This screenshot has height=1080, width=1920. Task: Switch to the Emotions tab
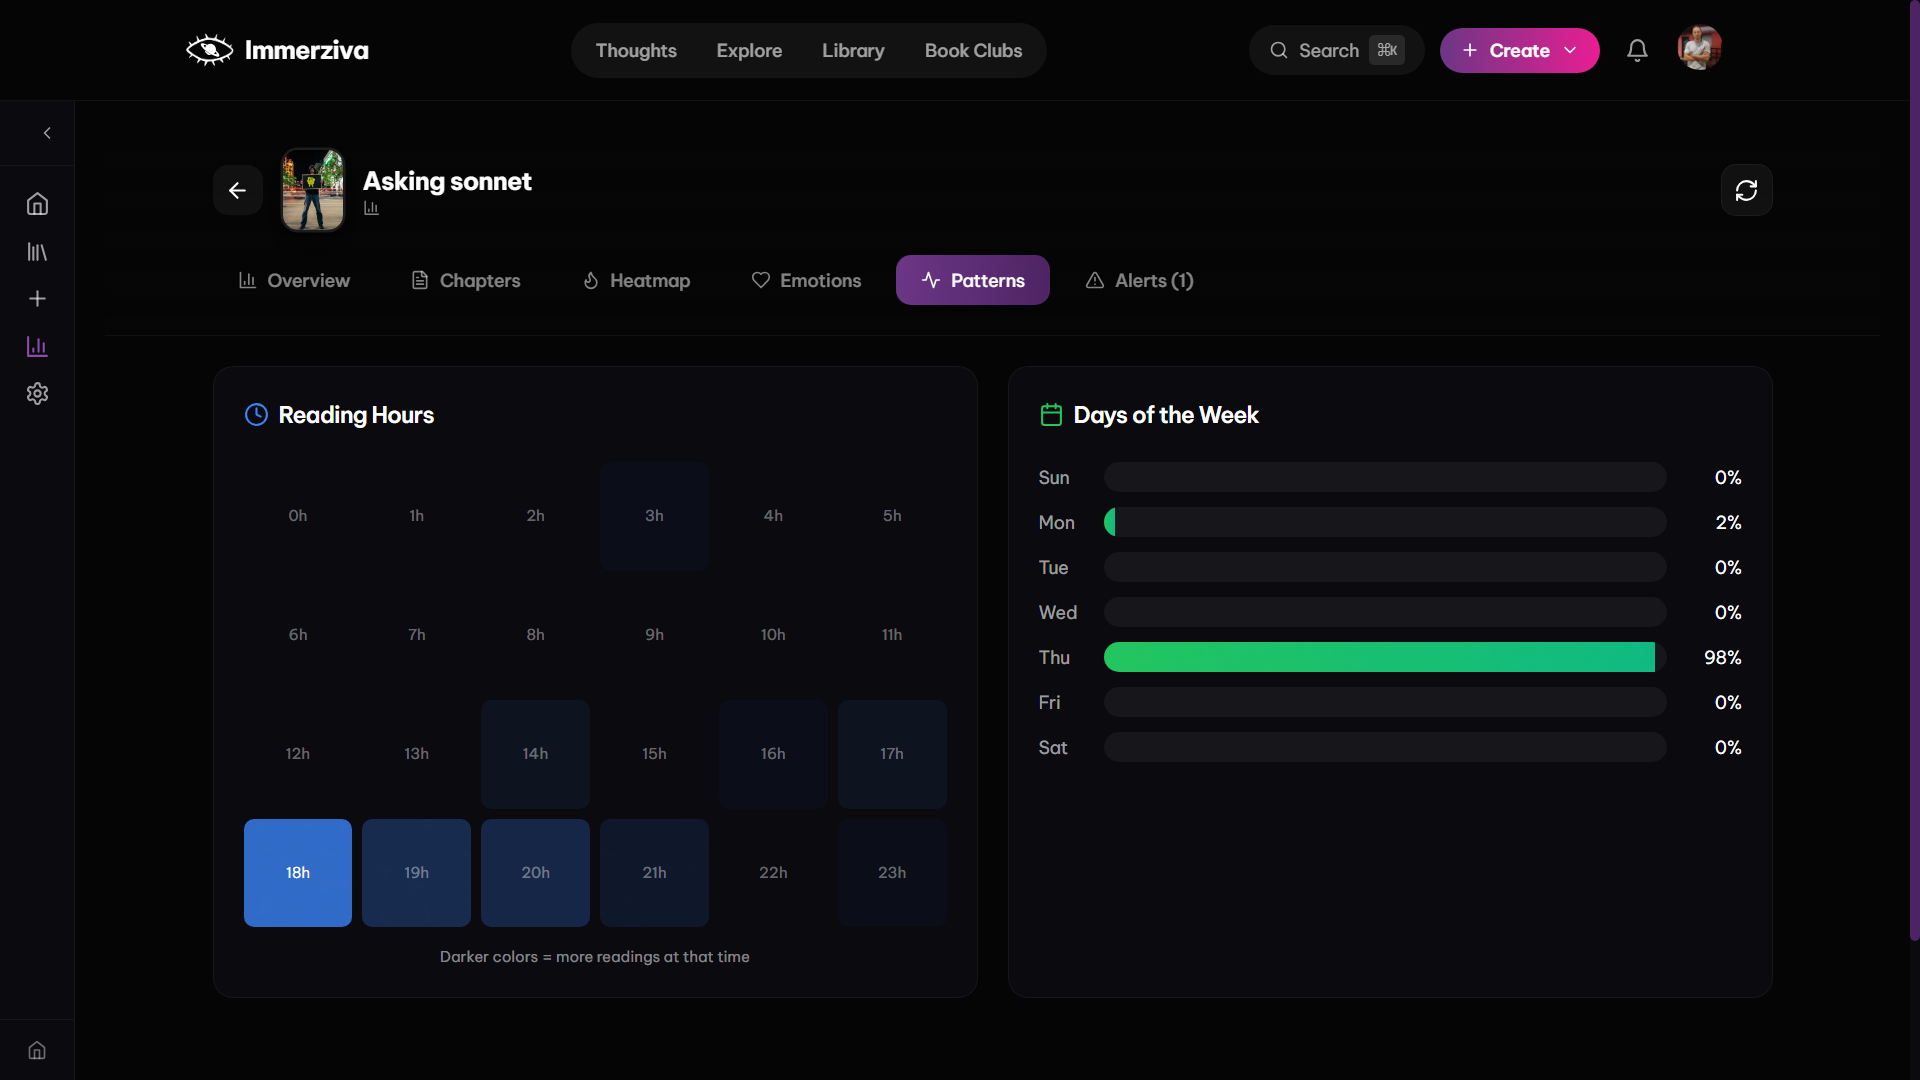(x=806, y=280)
